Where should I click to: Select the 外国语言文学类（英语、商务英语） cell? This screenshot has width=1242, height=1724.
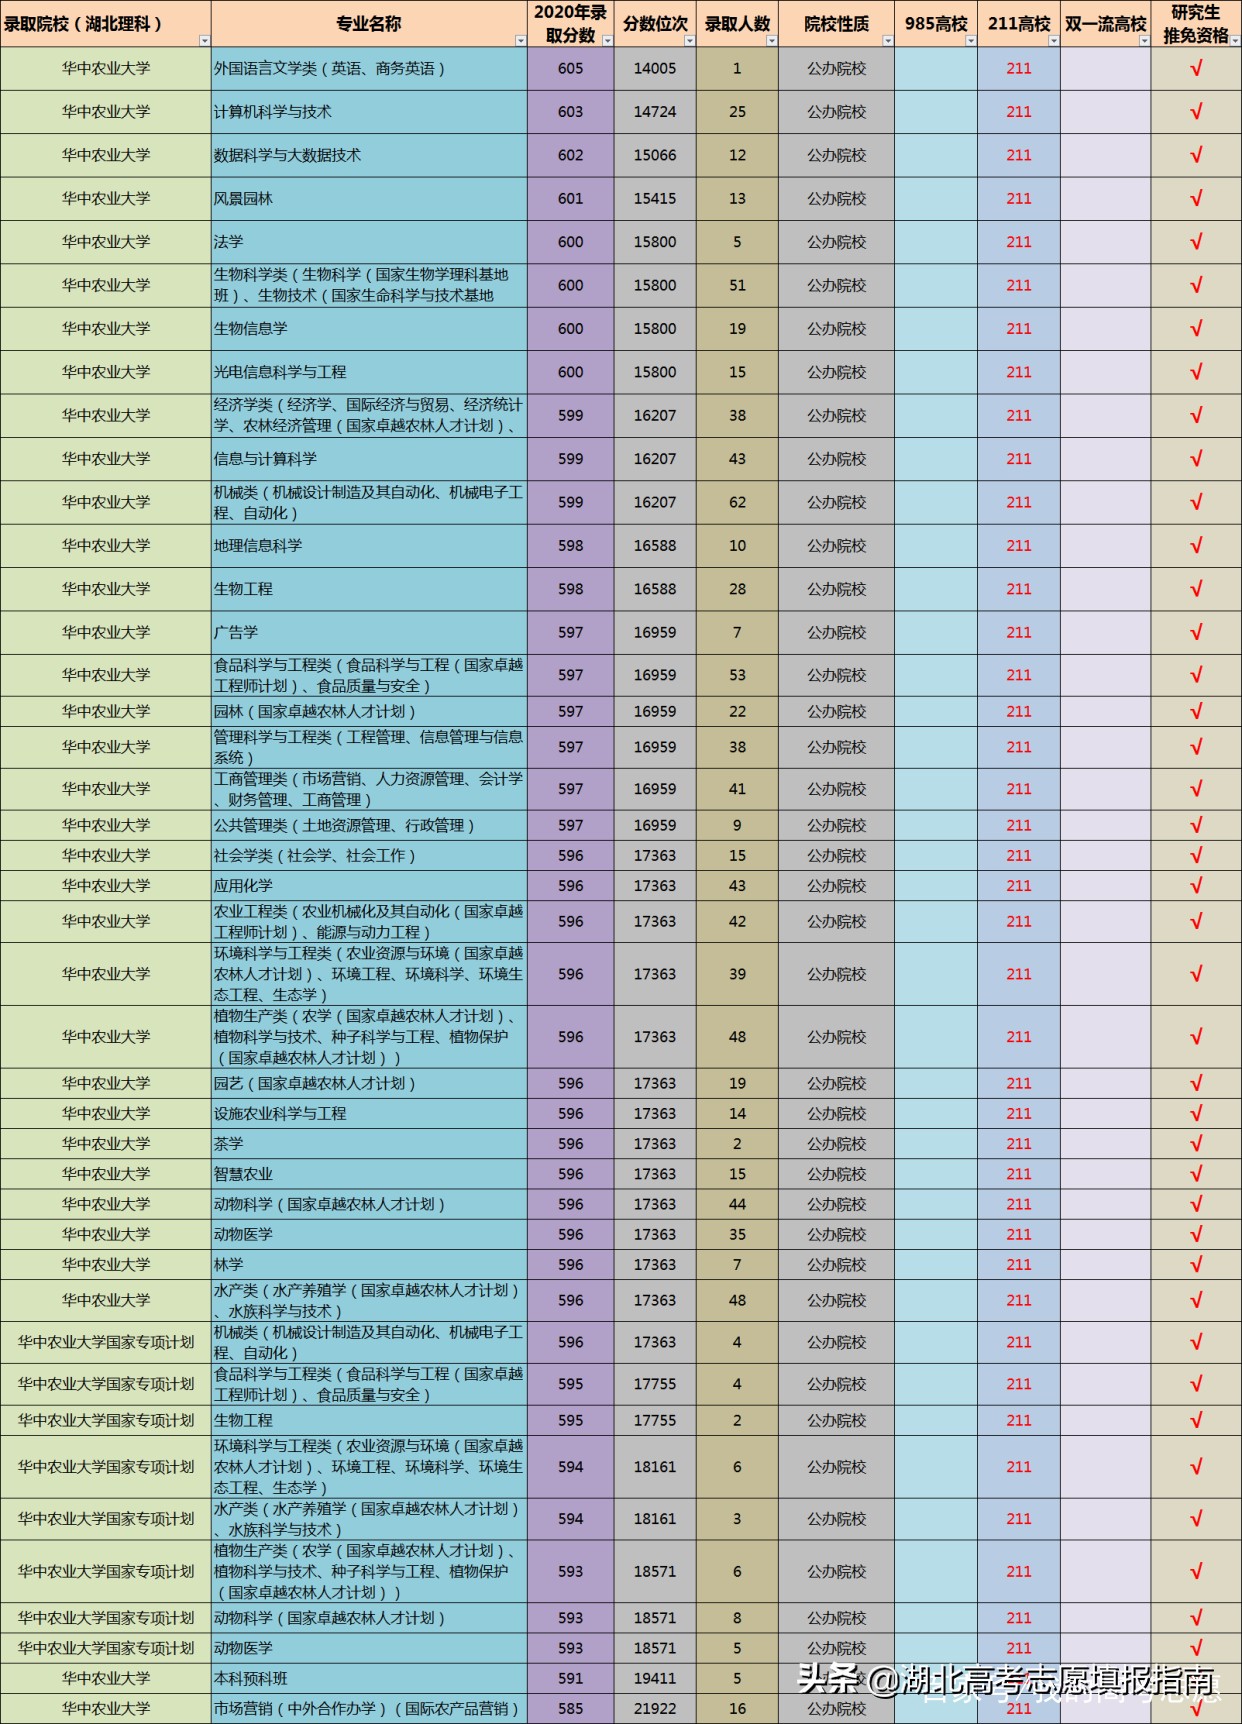click(x=369, y=69)
